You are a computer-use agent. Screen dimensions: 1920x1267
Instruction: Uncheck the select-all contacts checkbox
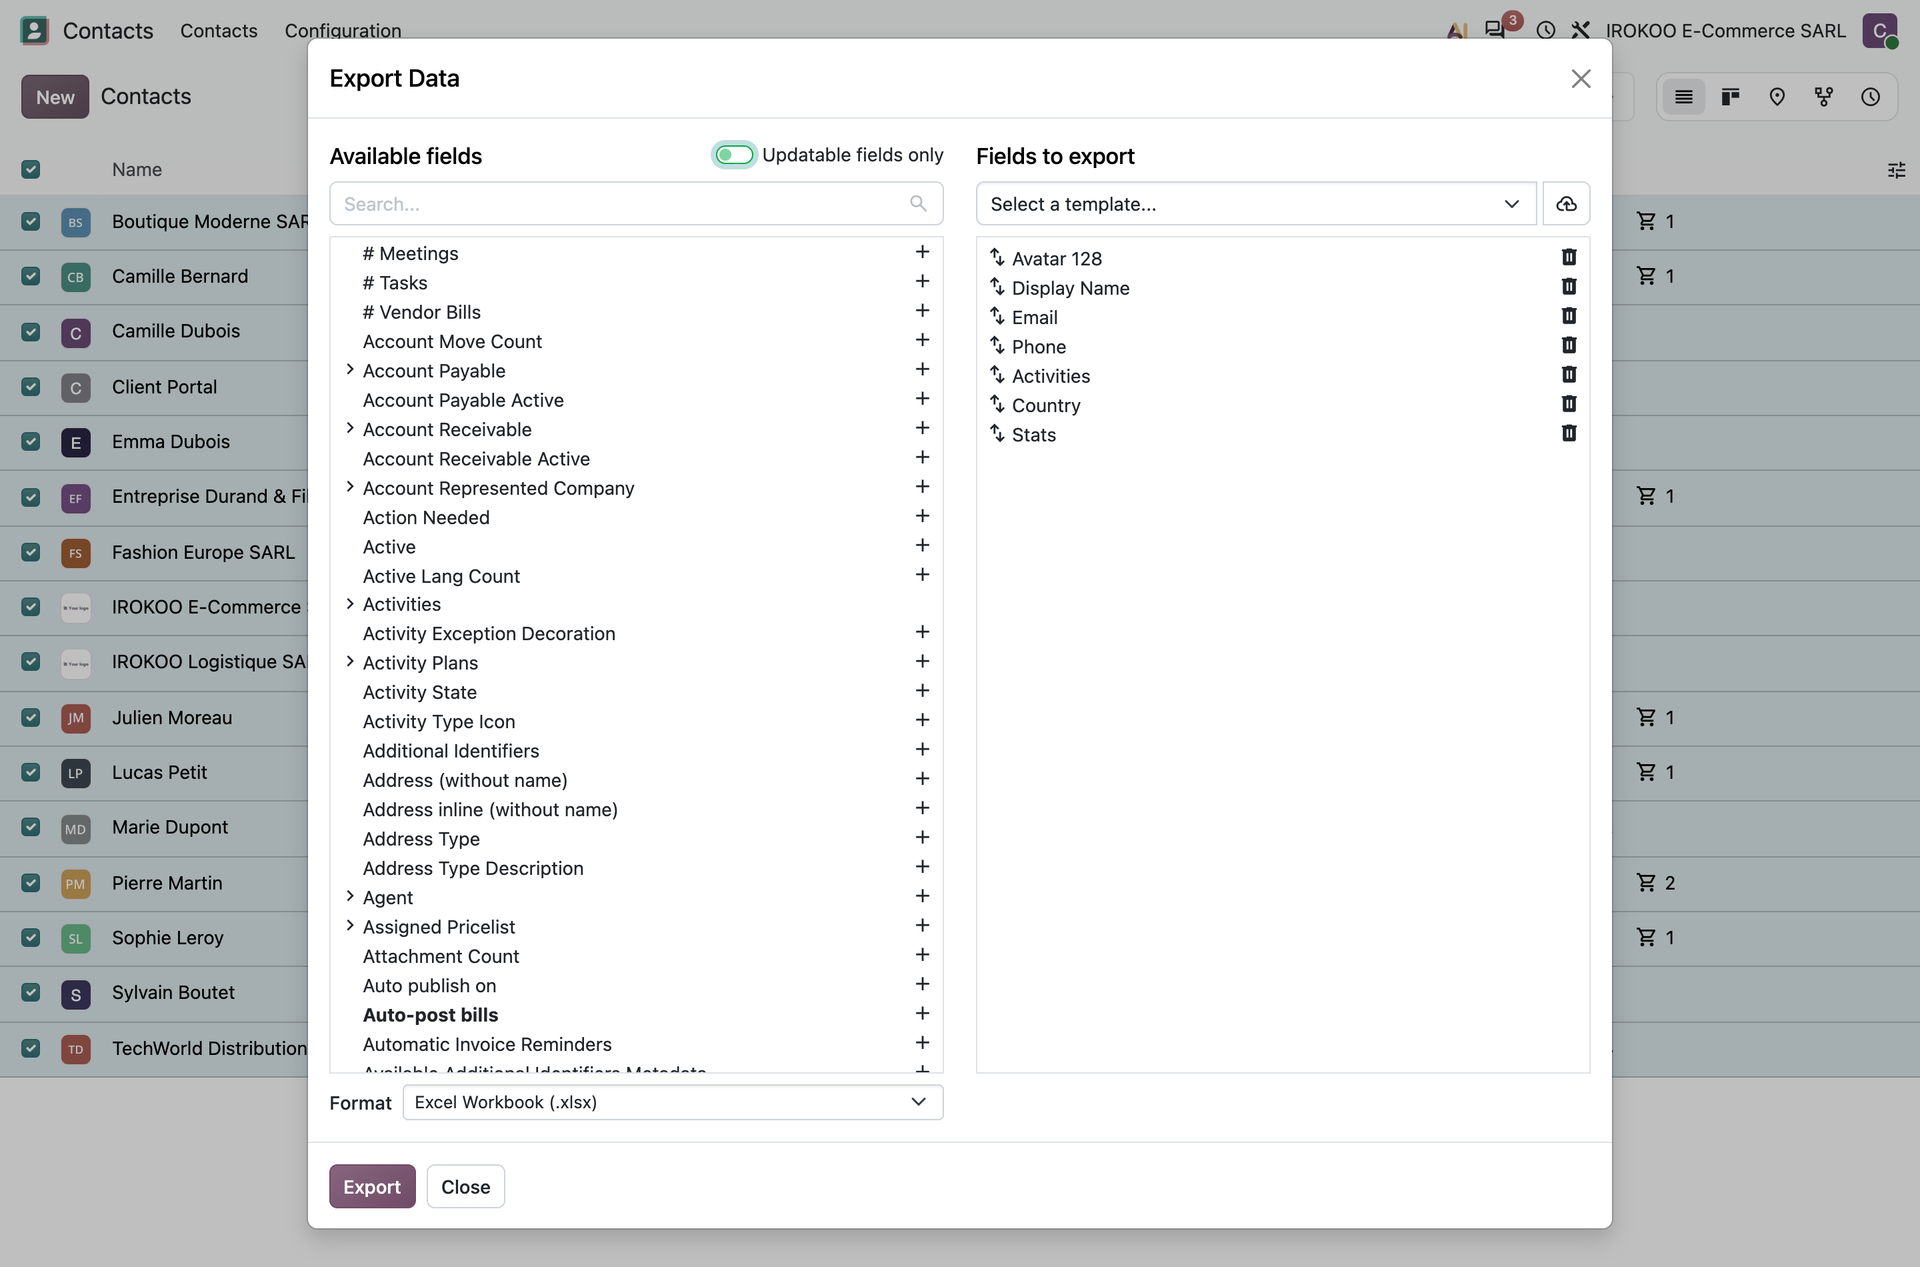click(31, 169)
